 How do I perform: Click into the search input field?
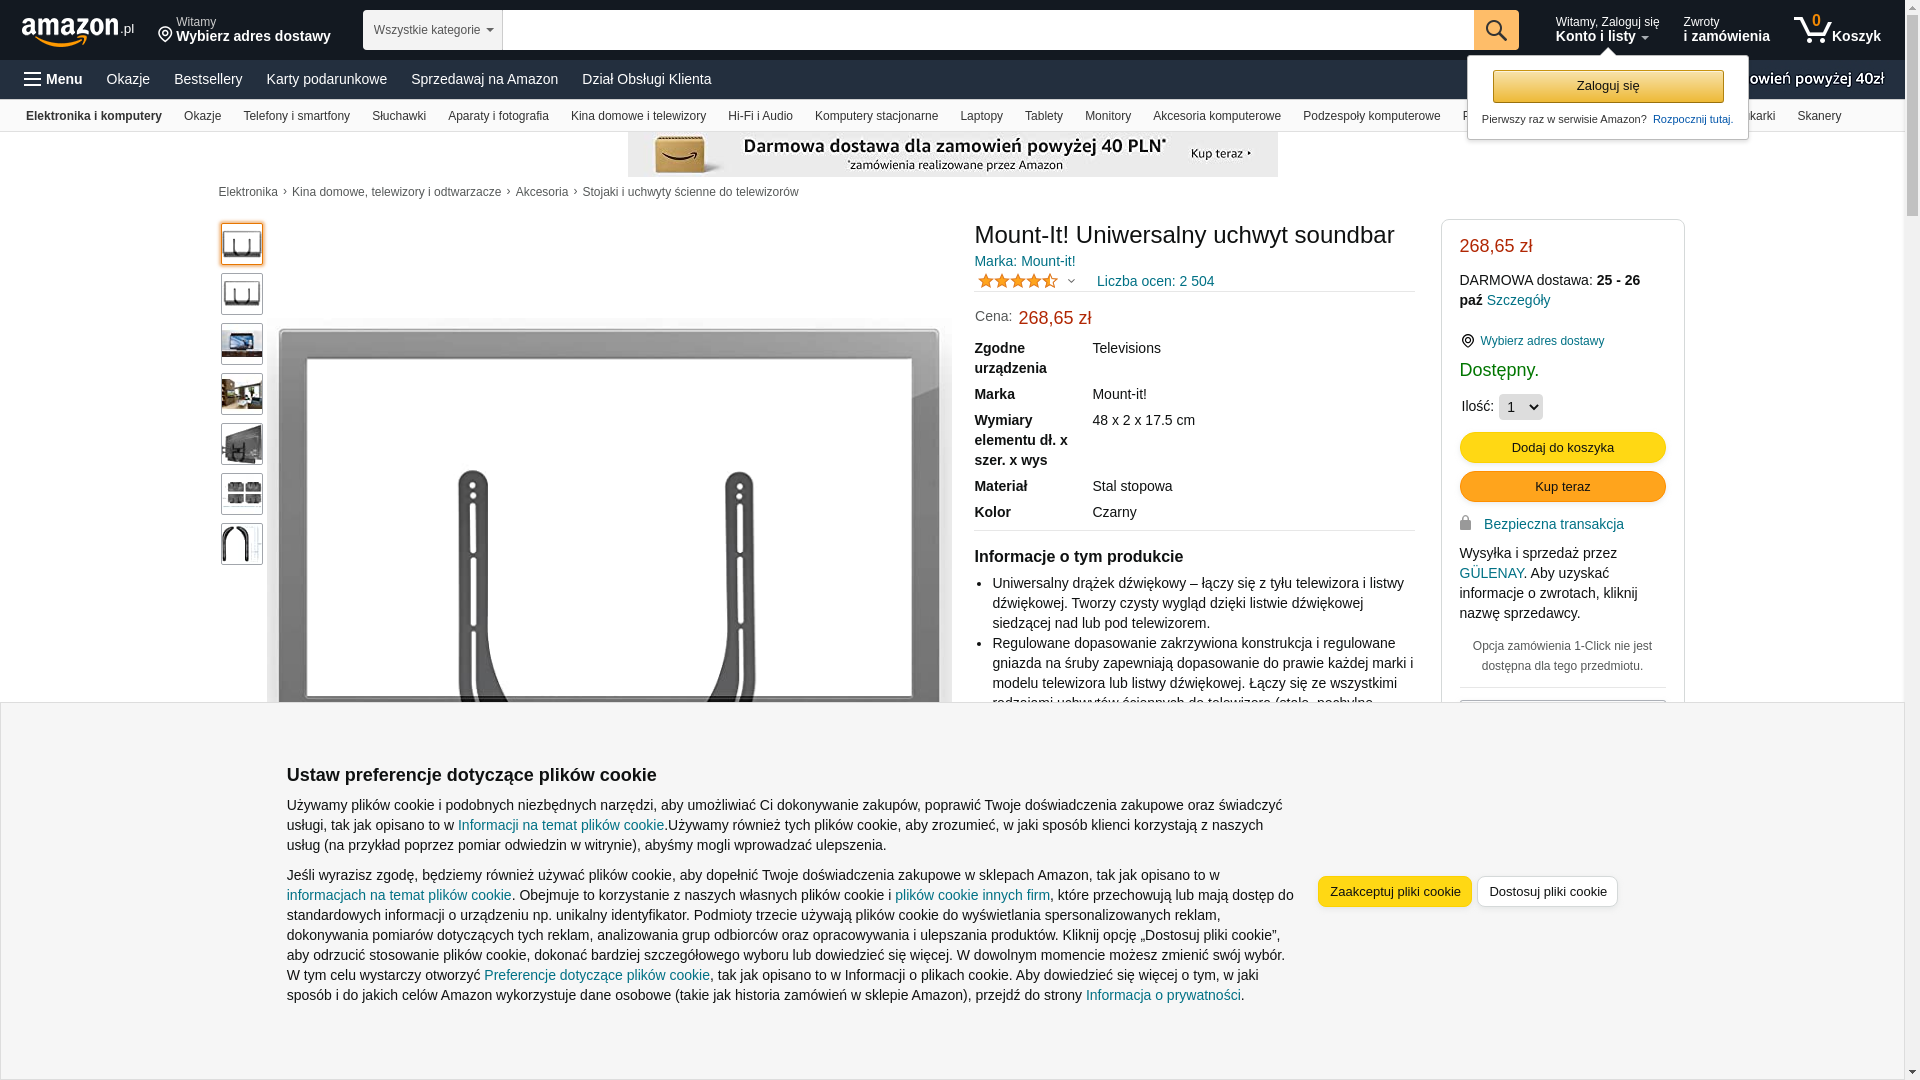[986, 30]
